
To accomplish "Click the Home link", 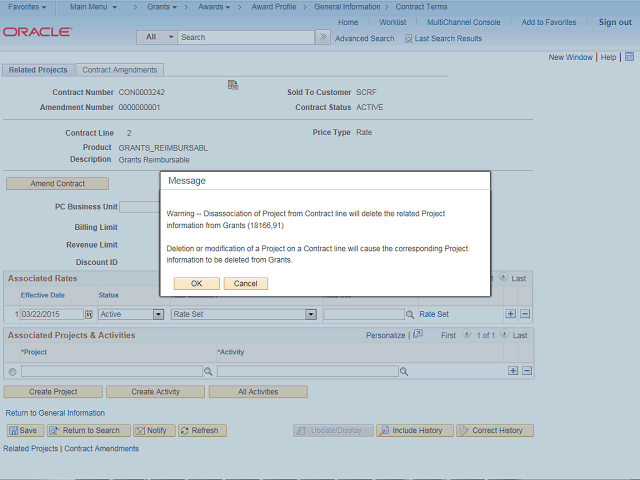I will point(348,22).
